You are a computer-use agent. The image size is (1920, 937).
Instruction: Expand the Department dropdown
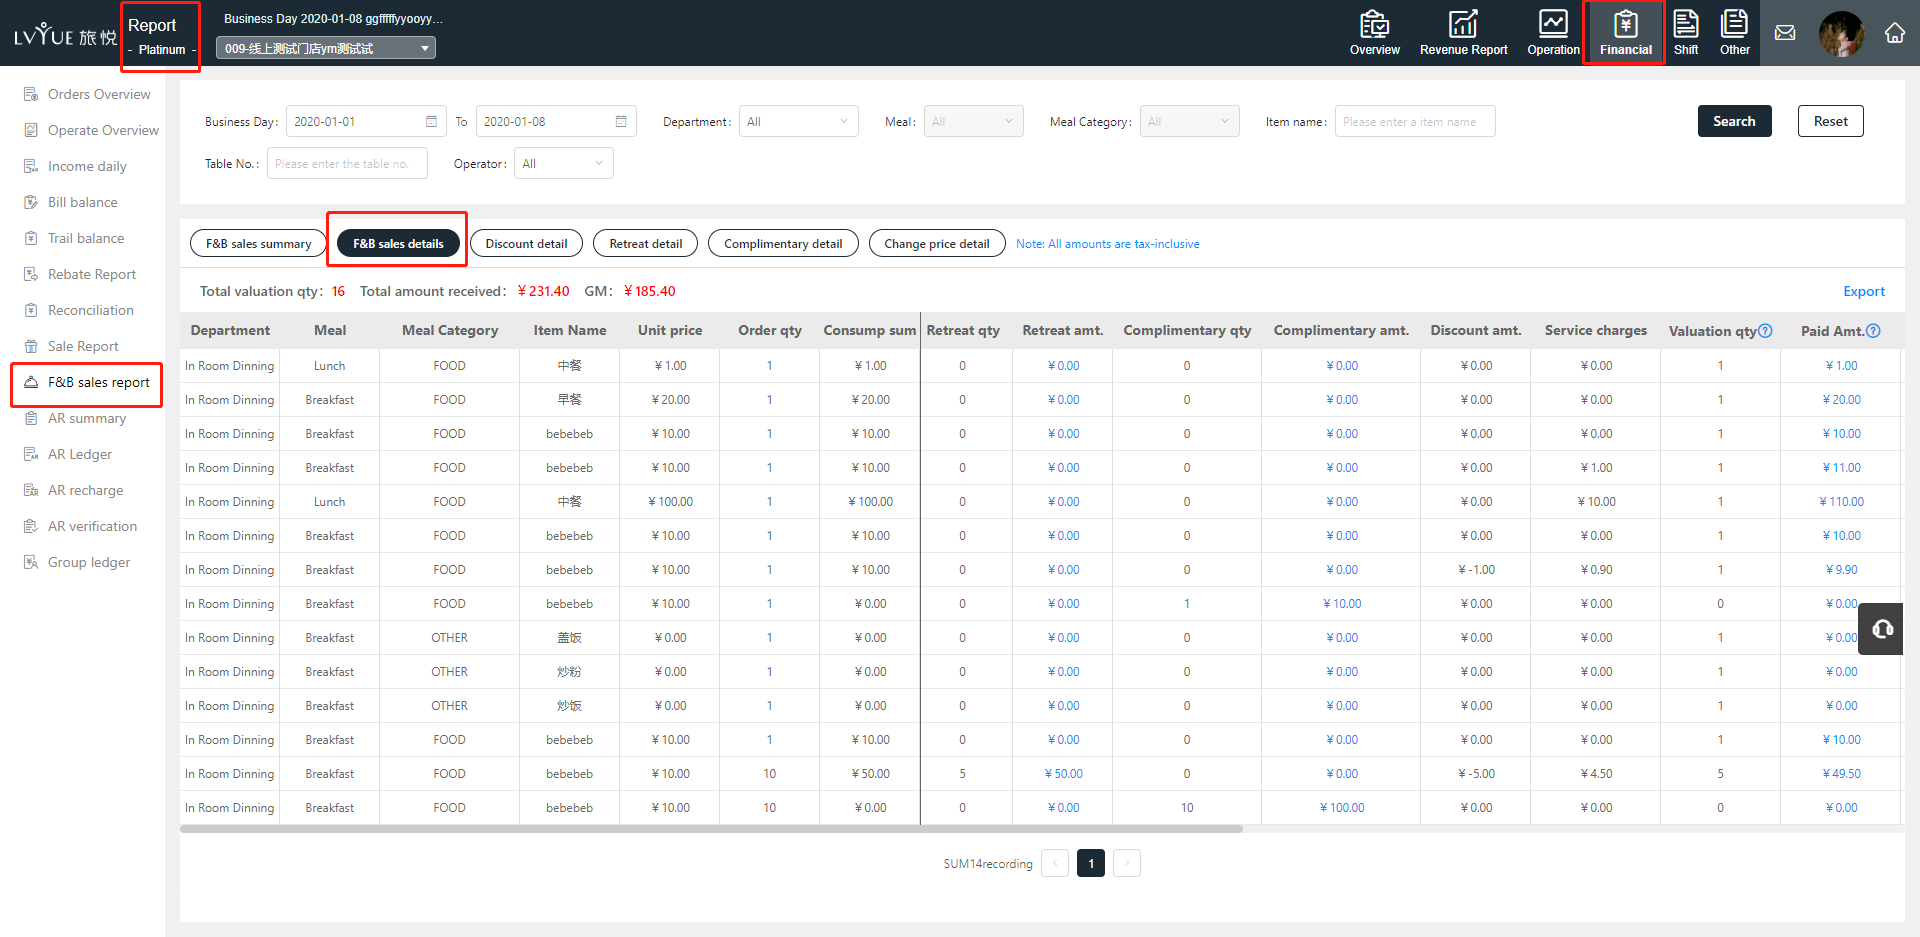tap(799, 121)
